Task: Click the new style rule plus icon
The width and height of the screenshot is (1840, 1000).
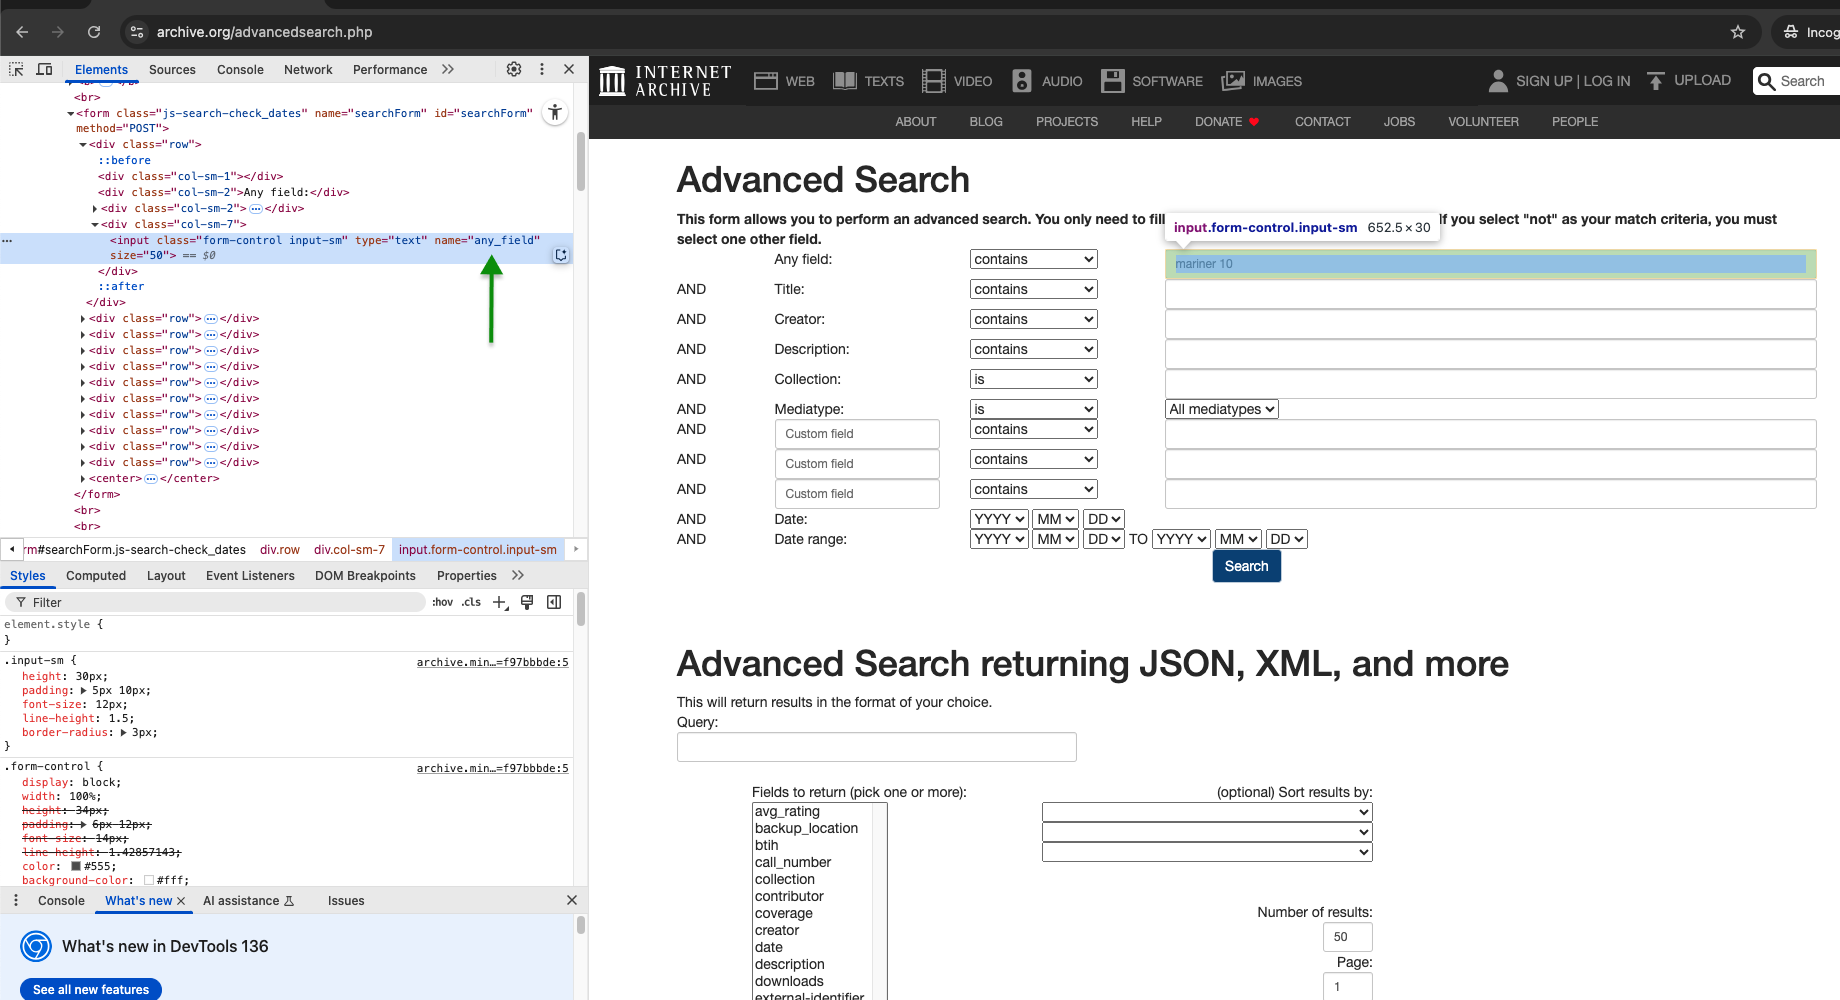Action: click(501, 602)
